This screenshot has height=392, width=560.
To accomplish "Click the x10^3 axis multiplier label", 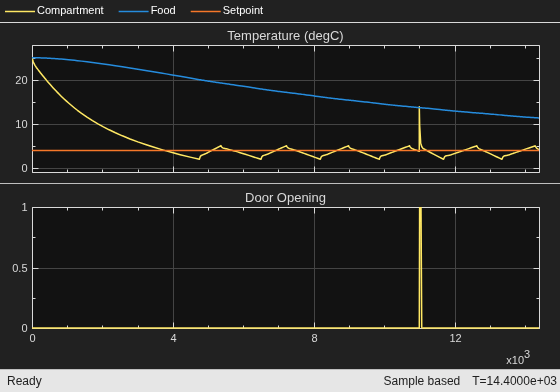I will [518, 358].
